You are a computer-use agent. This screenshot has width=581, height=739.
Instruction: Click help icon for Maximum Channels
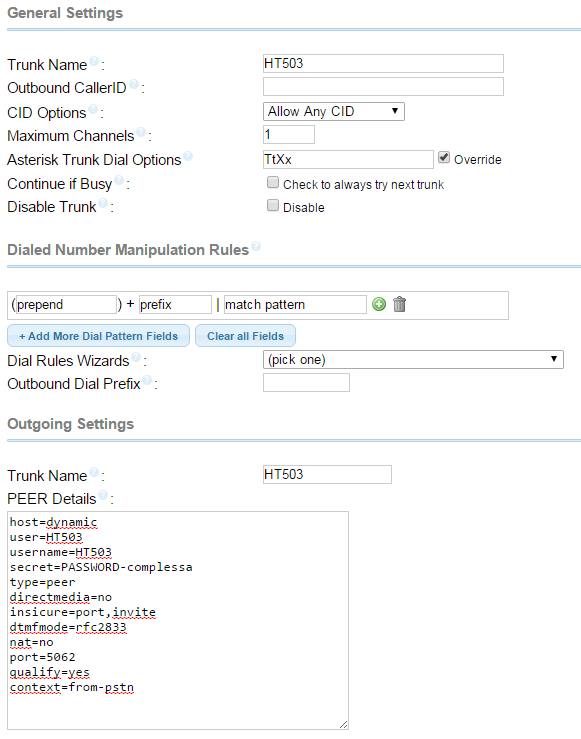pyautogui.click(x=141, y=132)
